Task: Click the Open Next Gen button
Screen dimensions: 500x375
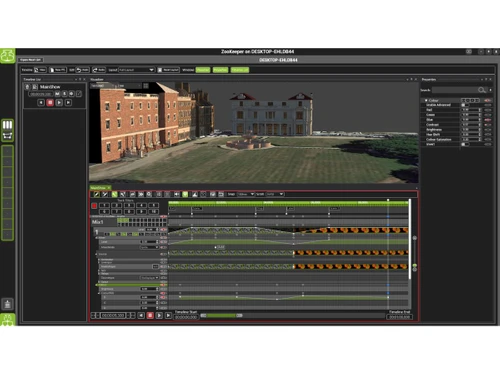Action: (30, 60)
